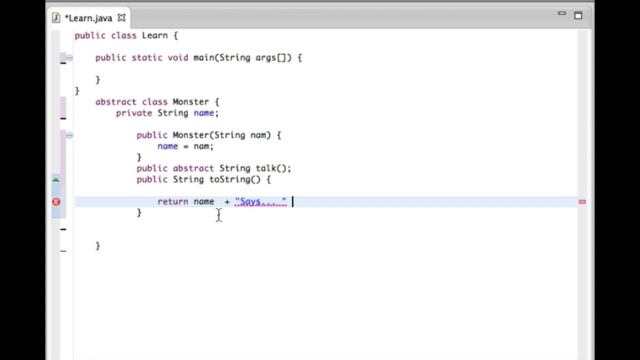Click 'public abstract String talk();' line
Viewport: 640px width, 360px height.
click(x=214, y=168)
